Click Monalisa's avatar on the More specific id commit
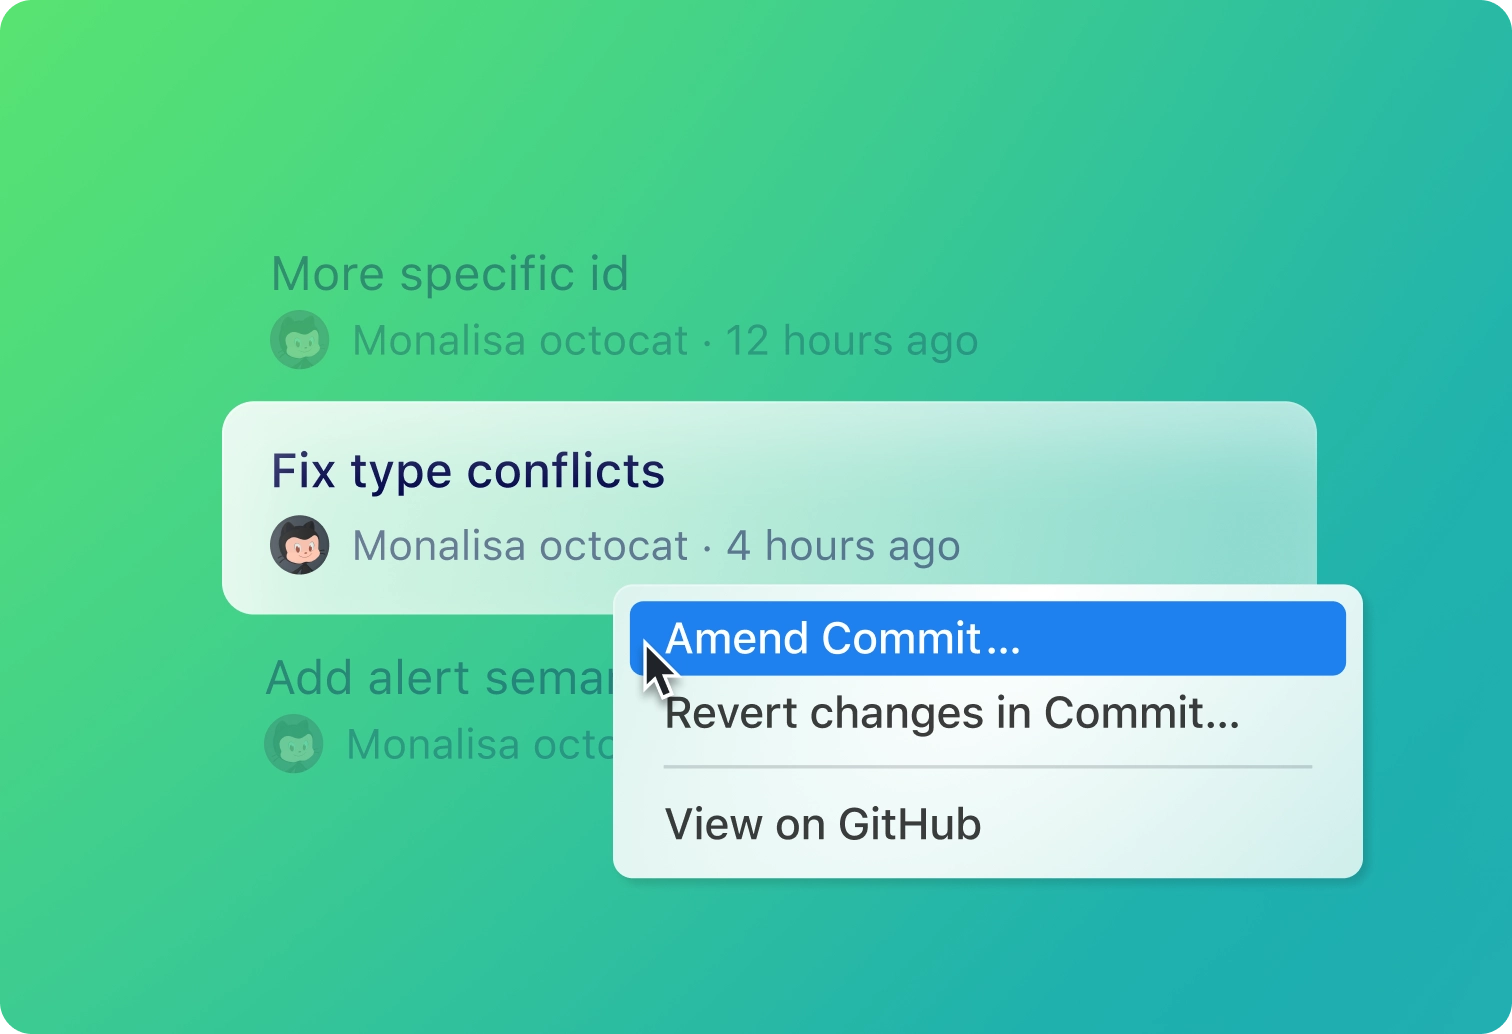Image resolution: width=1512 pixels, height=1034 pixels. click(x=299, y=339)
